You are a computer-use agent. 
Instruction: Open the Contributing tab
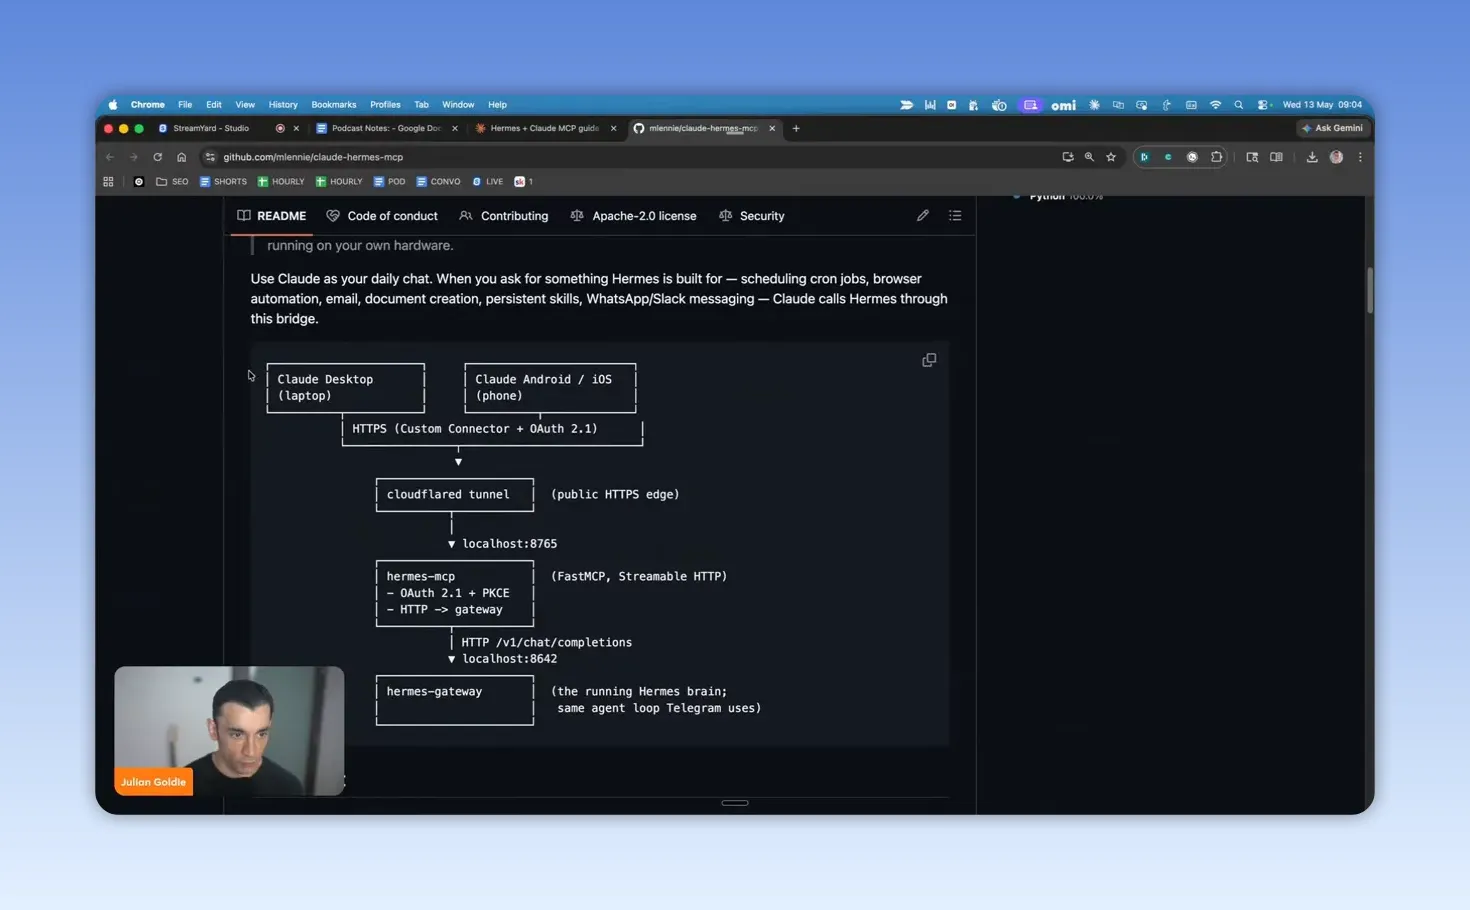[504, 216]
